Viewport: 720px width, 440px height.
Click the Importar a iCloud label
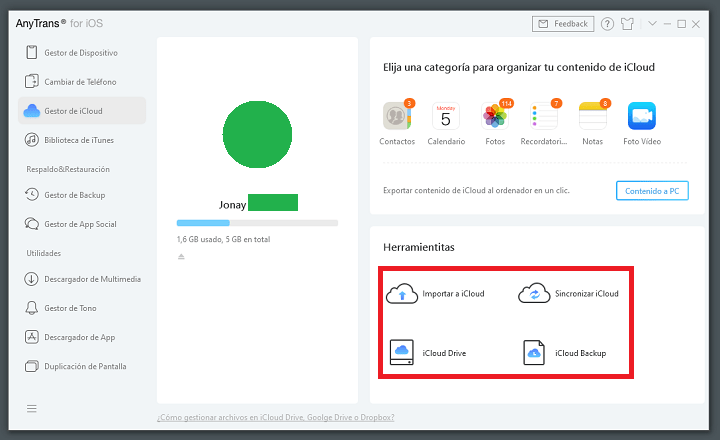tap(453, 293)
